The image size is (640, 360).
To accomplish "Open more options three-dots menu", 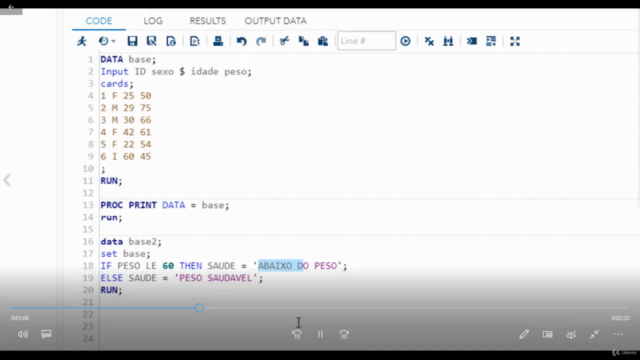I will 618,334.
